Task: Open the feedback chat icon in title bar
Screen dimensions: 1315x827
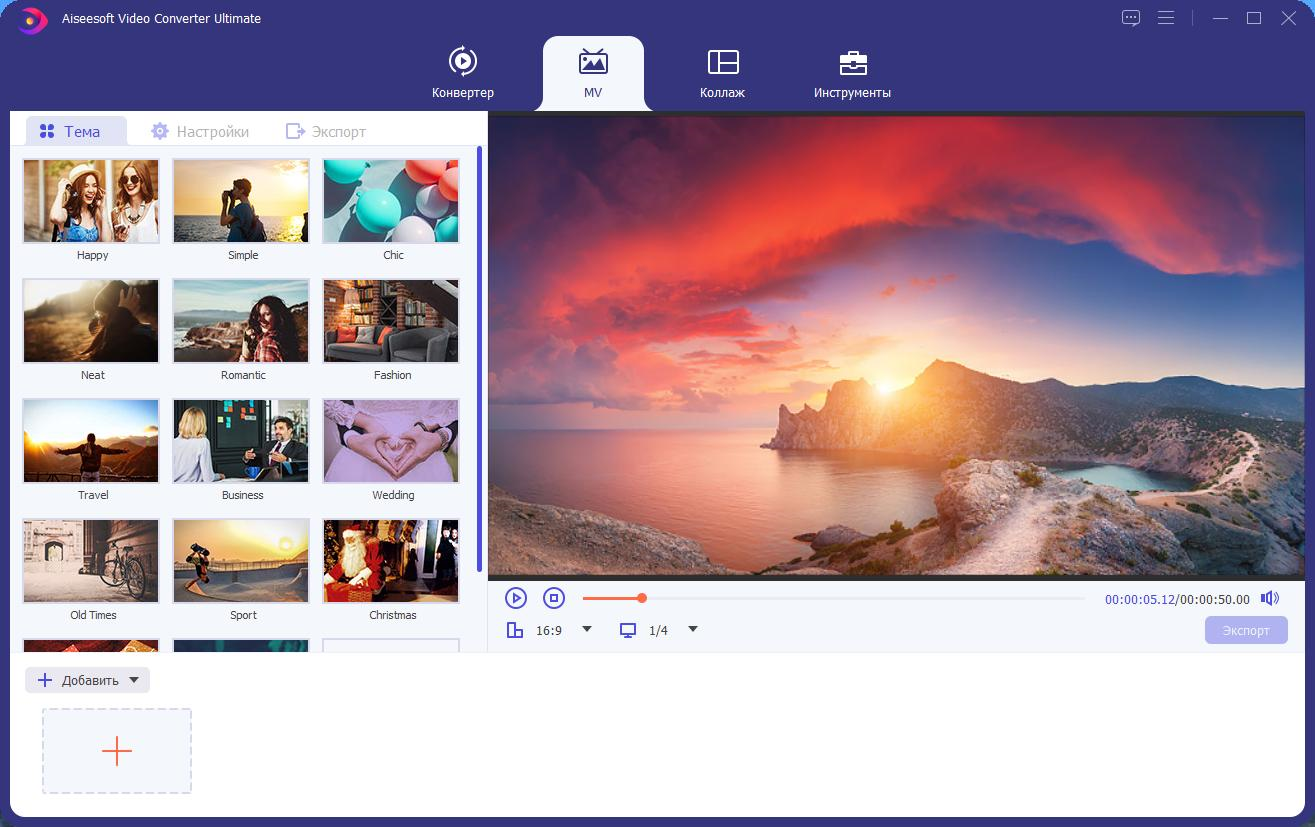Action: click(x=1131, y=18)
